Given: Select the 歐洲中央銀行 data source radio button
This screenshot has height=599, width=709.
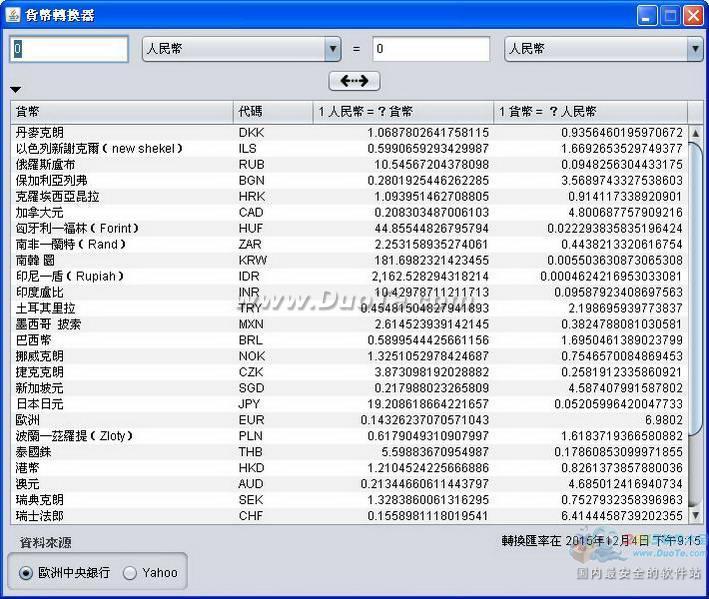Looking at the screenshot, I should pos(26,573).
